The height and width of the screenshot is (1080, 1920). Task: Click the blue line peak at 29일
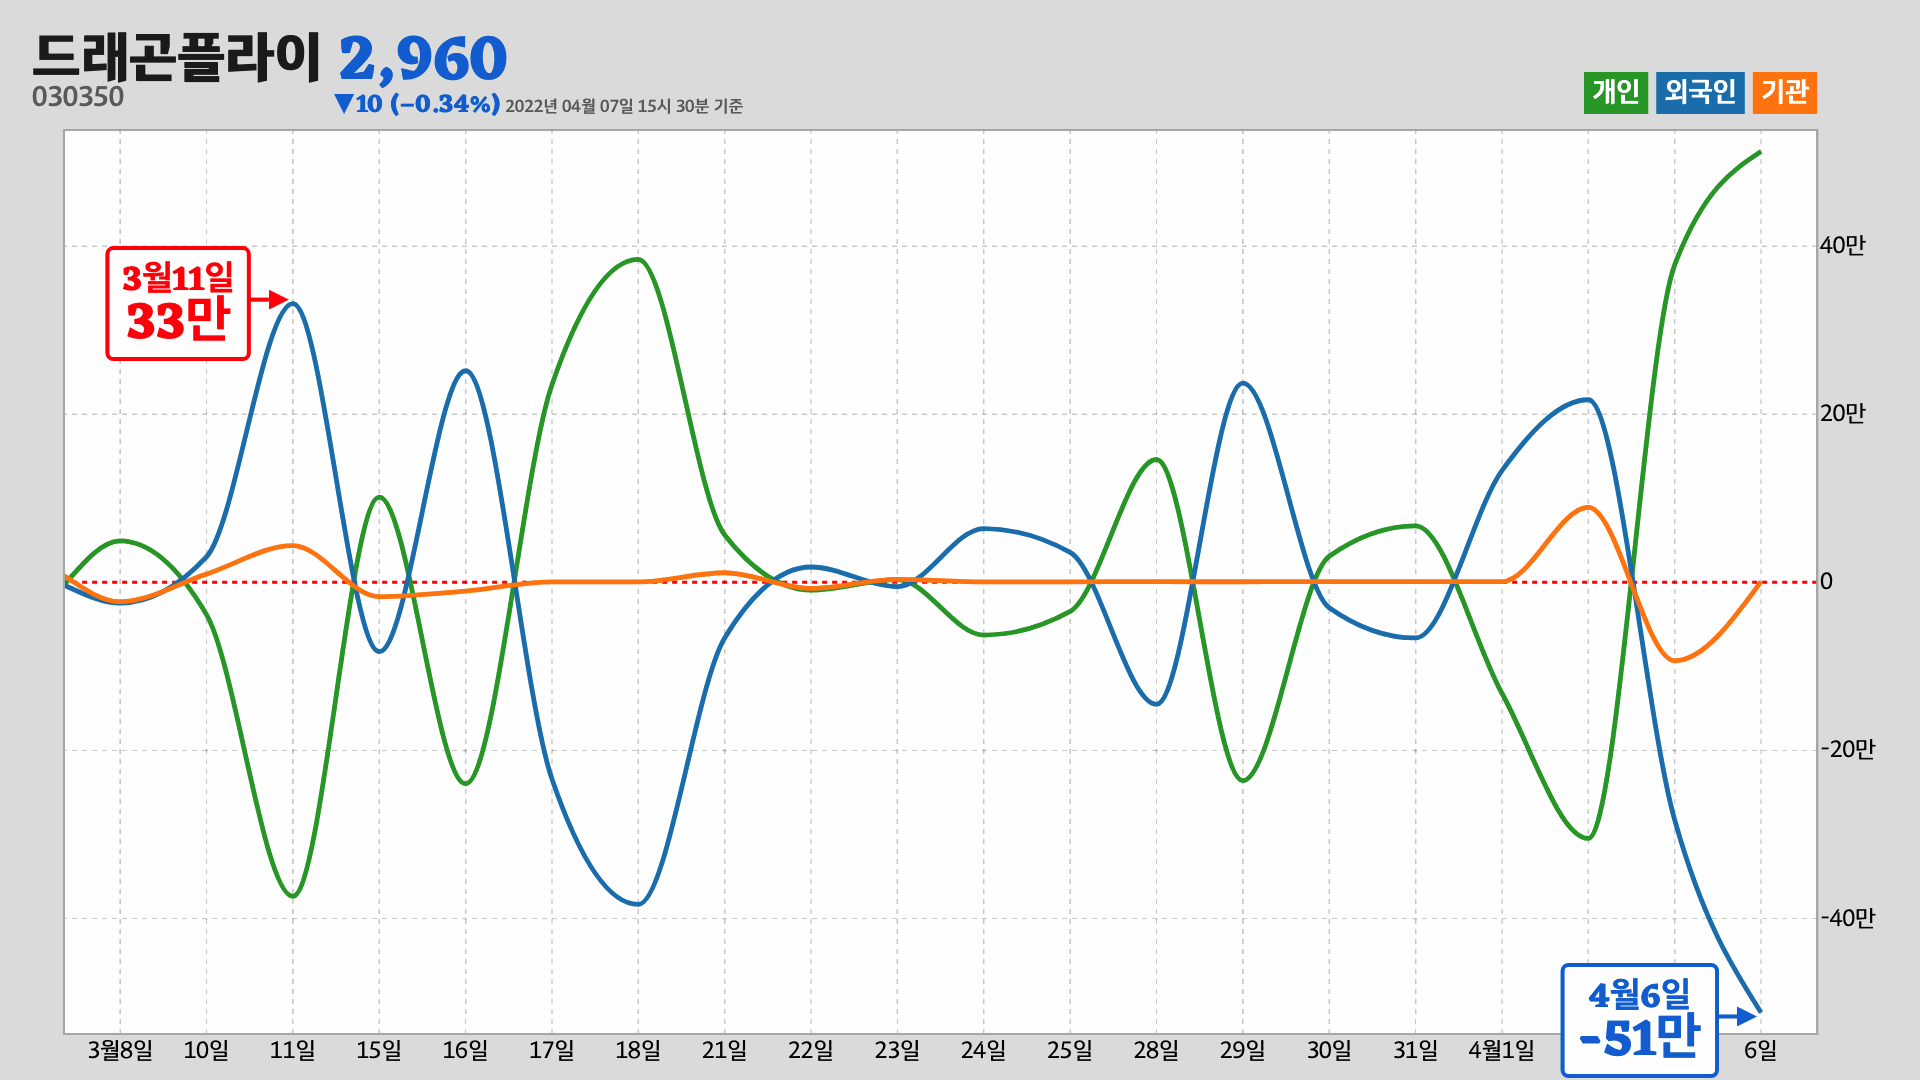(x=1243, y=384)
